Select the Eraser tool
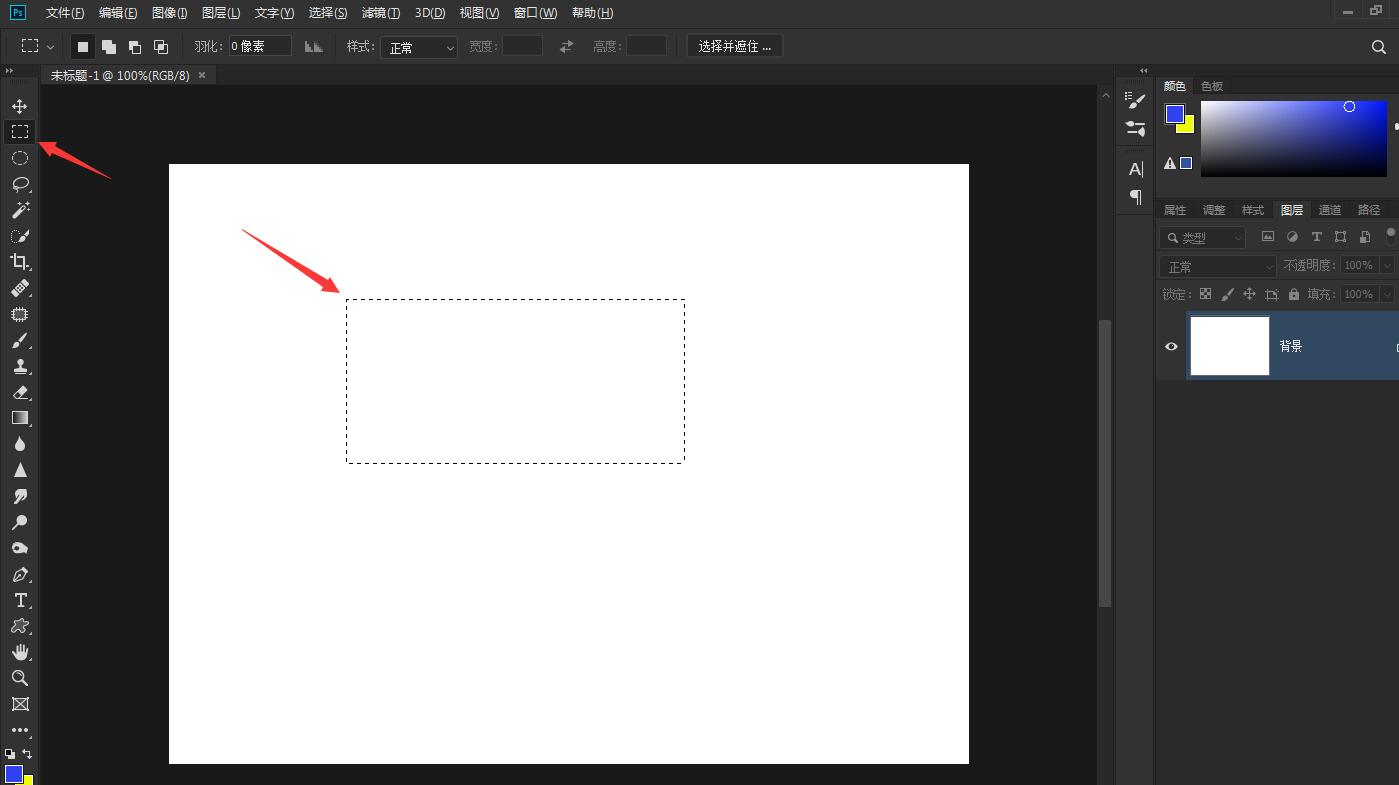The height and width of the screenshot is (785, 1399). [x=20, y=392]
